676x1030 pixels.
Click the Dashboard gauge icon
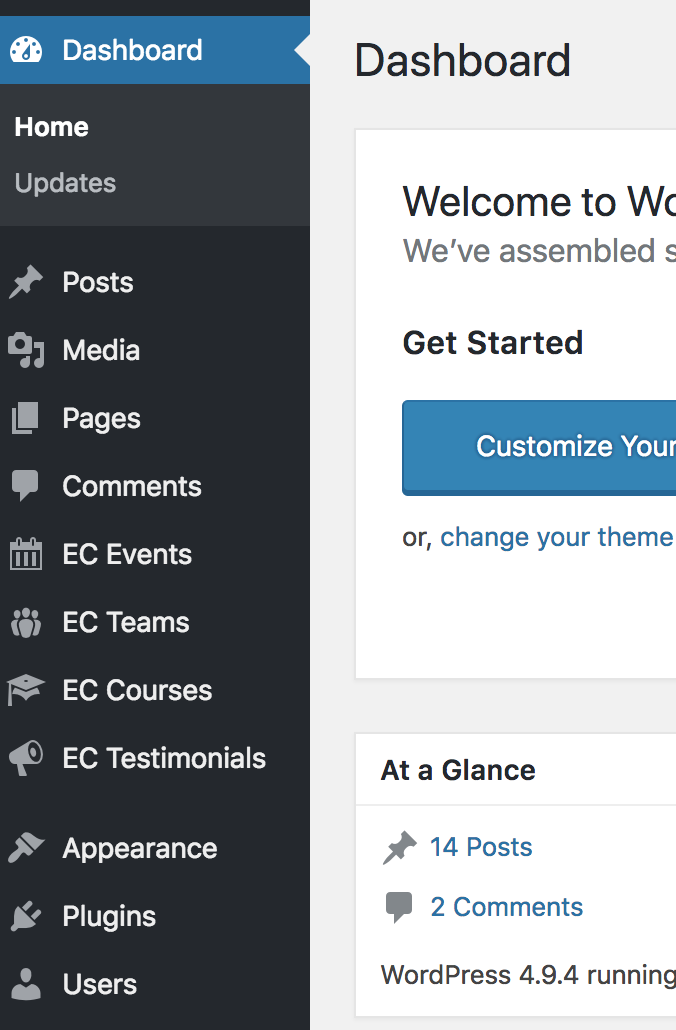tap(26, 50)
